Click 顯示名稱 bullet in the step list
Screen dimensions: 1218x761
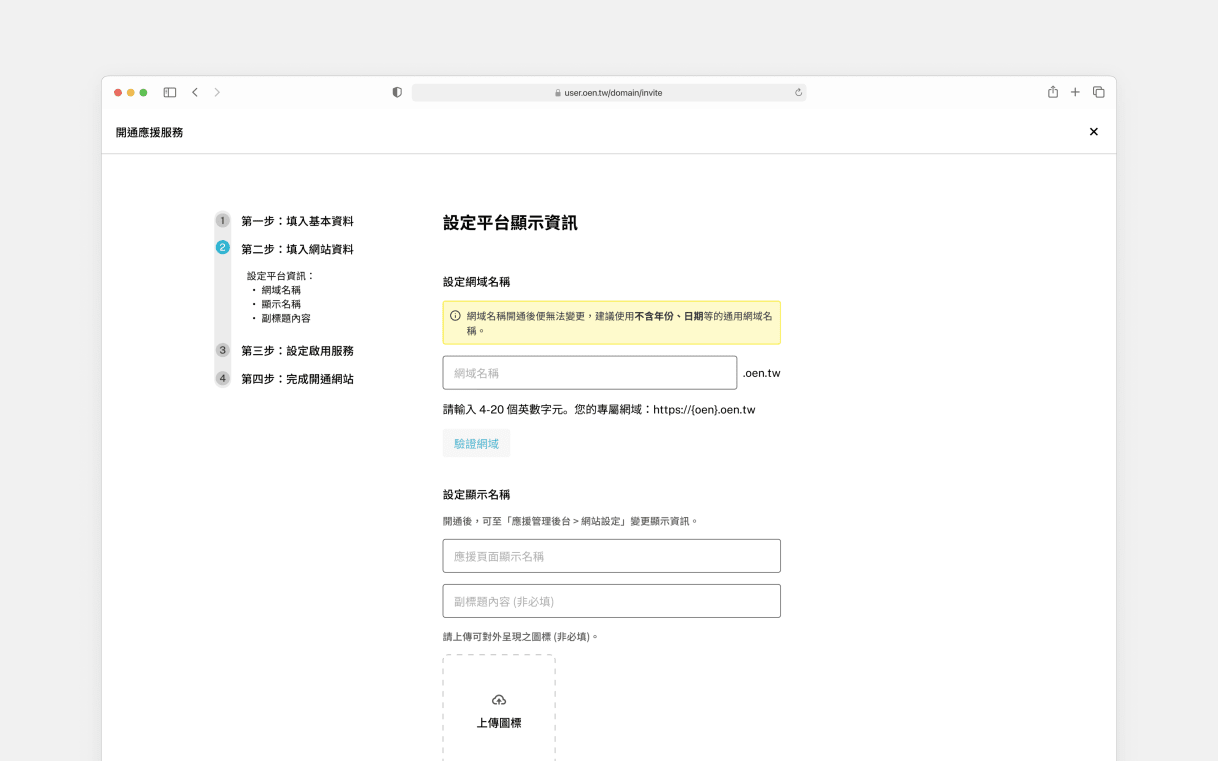click(281, 304)
